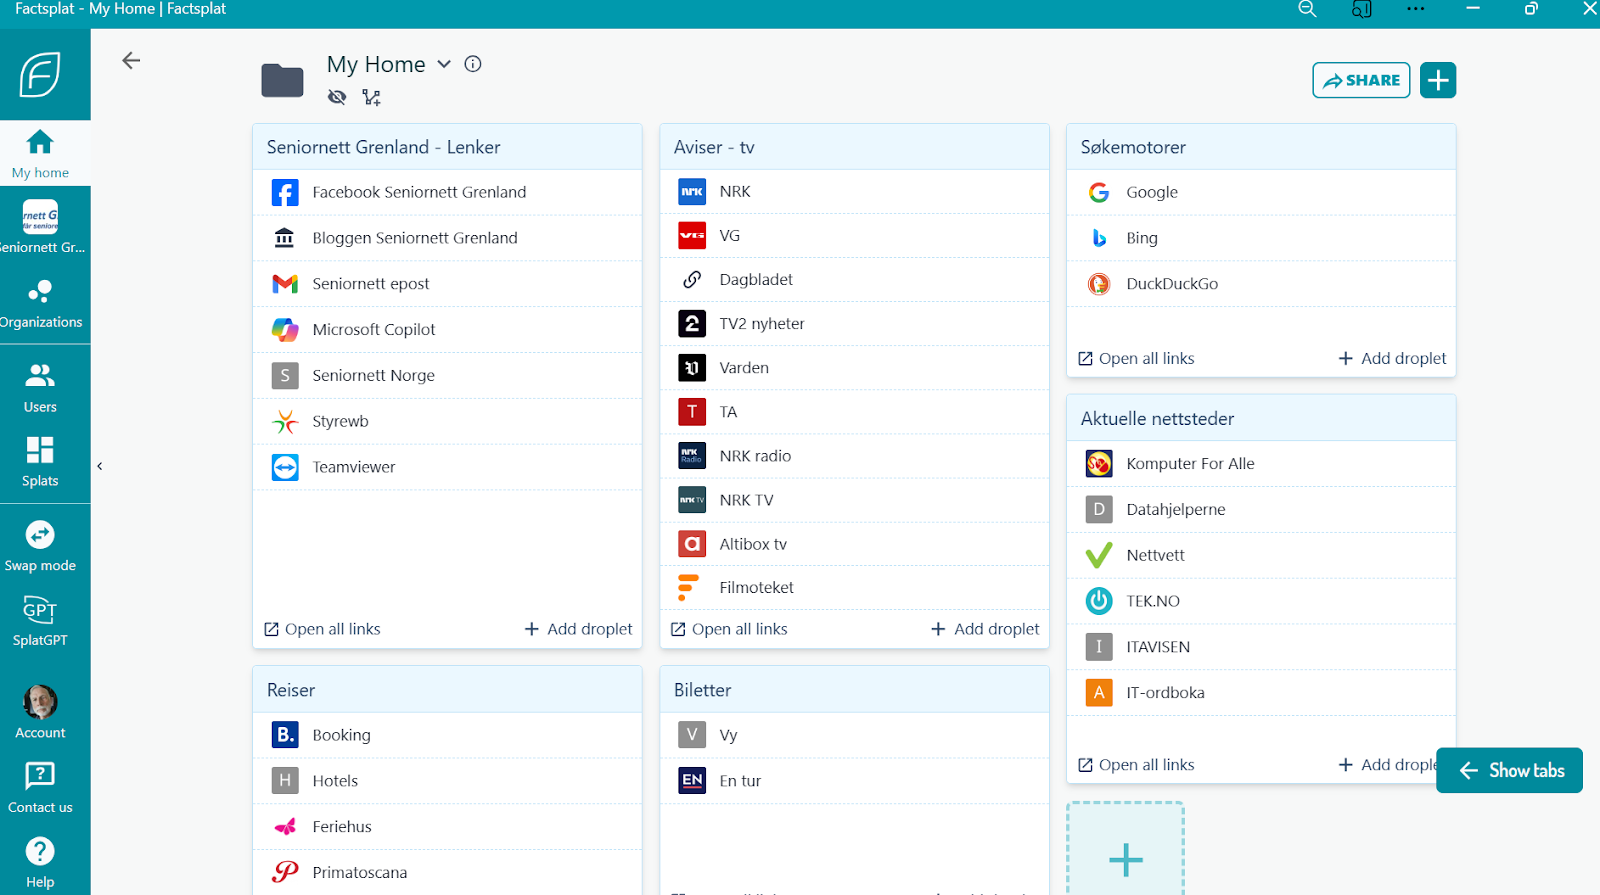Go to My home in sidebar
Screen dimensions: 1600x895
point(40,154)
